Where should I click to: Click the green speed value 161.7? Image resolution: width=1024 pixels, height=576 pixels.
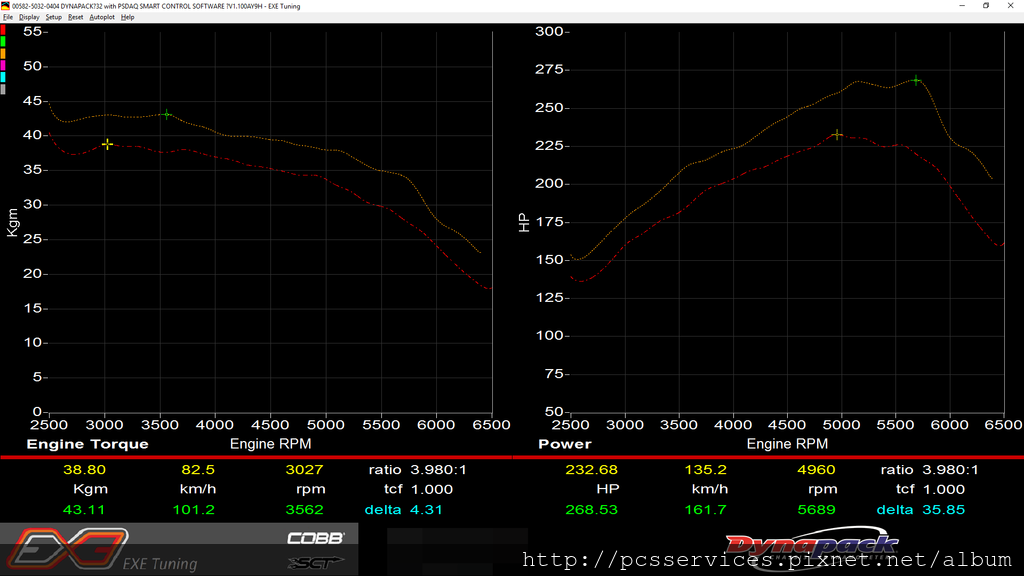705,509
